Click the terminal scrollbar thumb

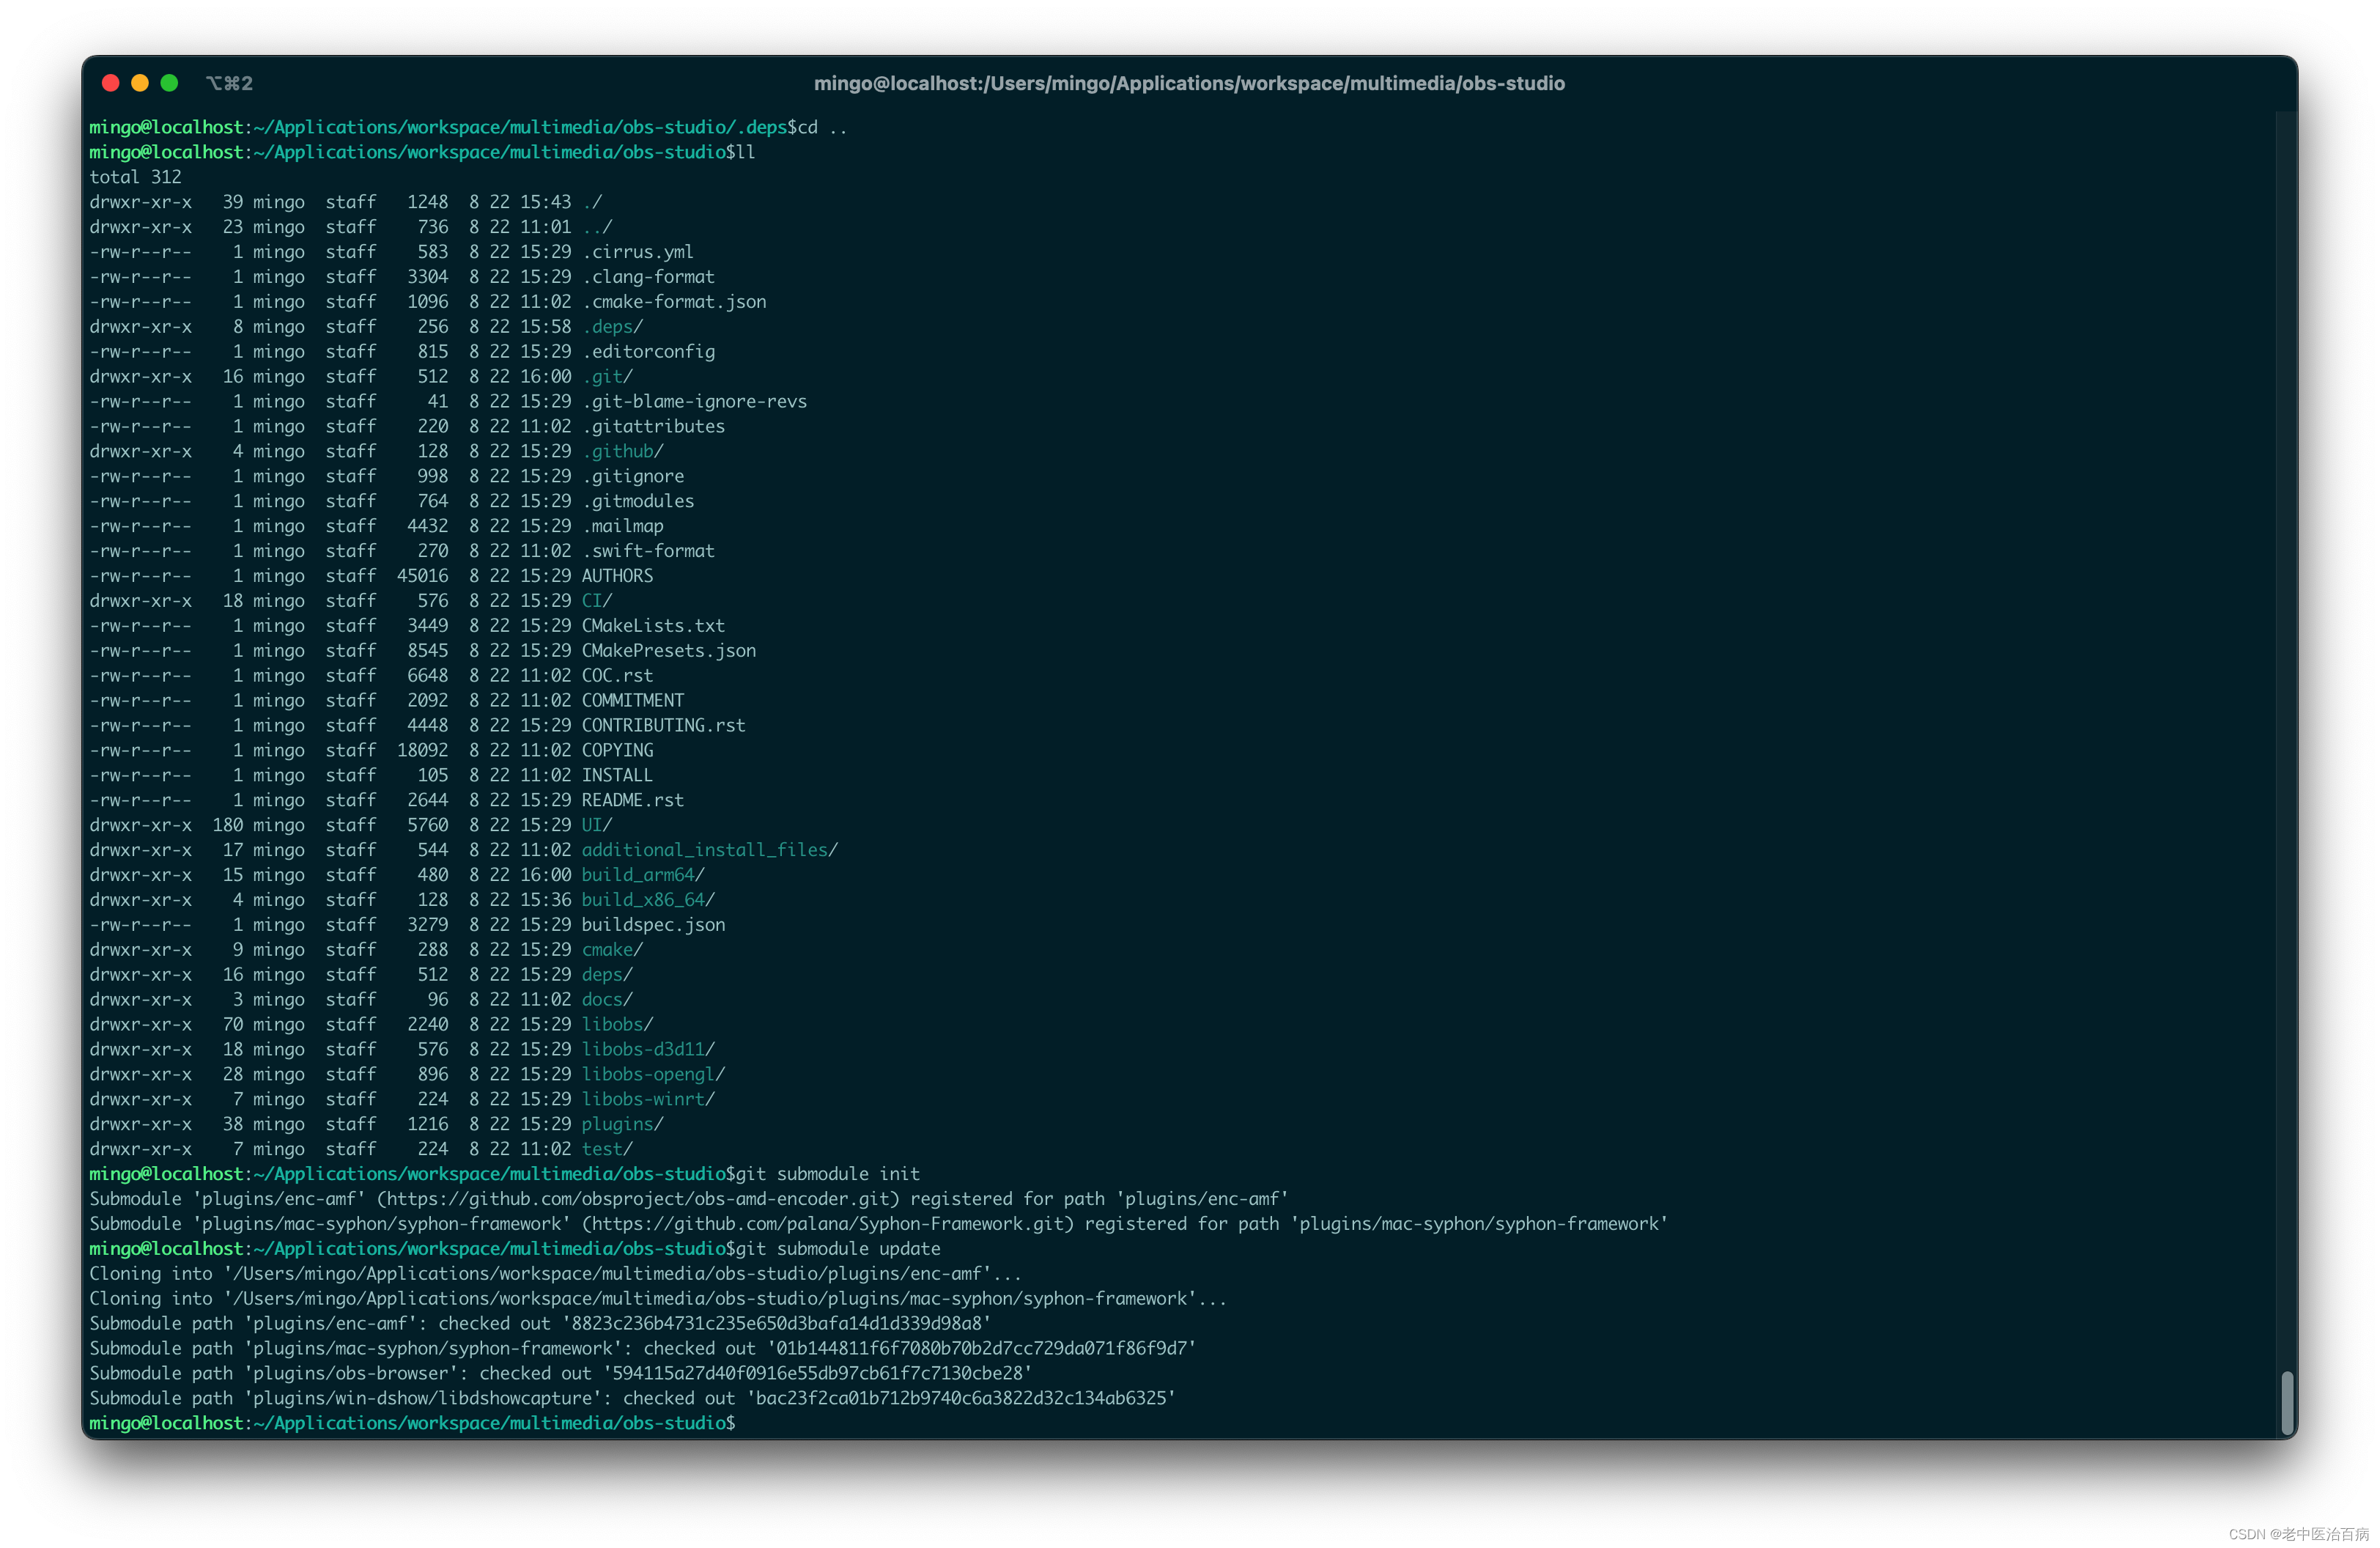coord(2286,1402)
